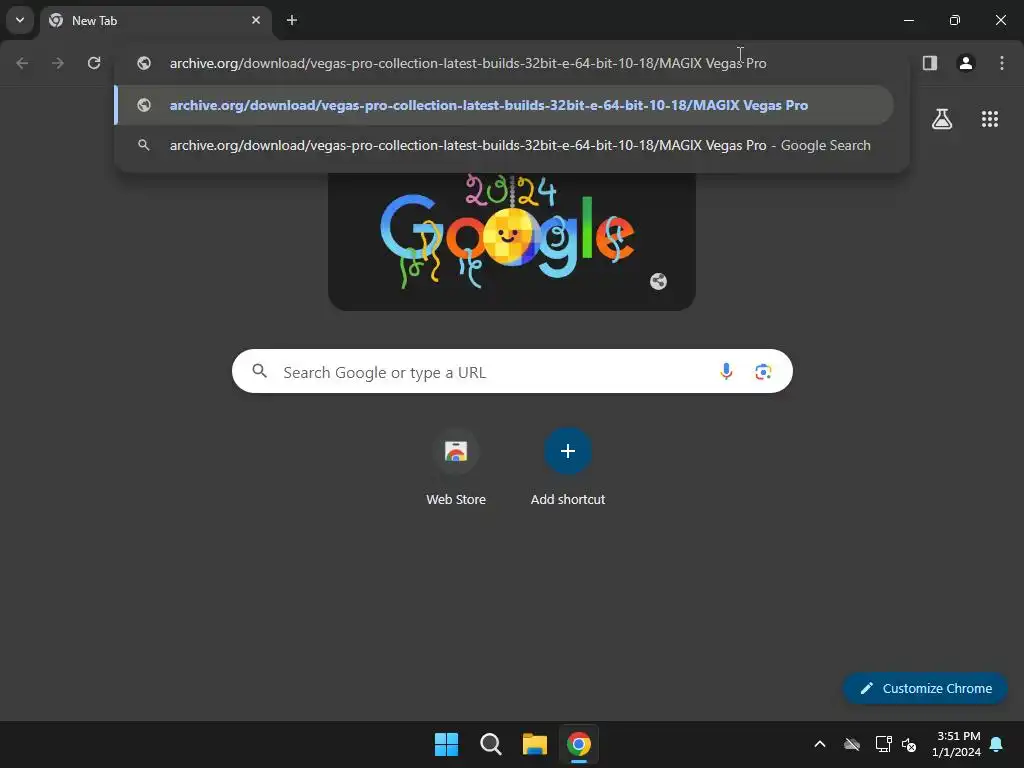Click the globe icon in the address bar

[144, 63]
